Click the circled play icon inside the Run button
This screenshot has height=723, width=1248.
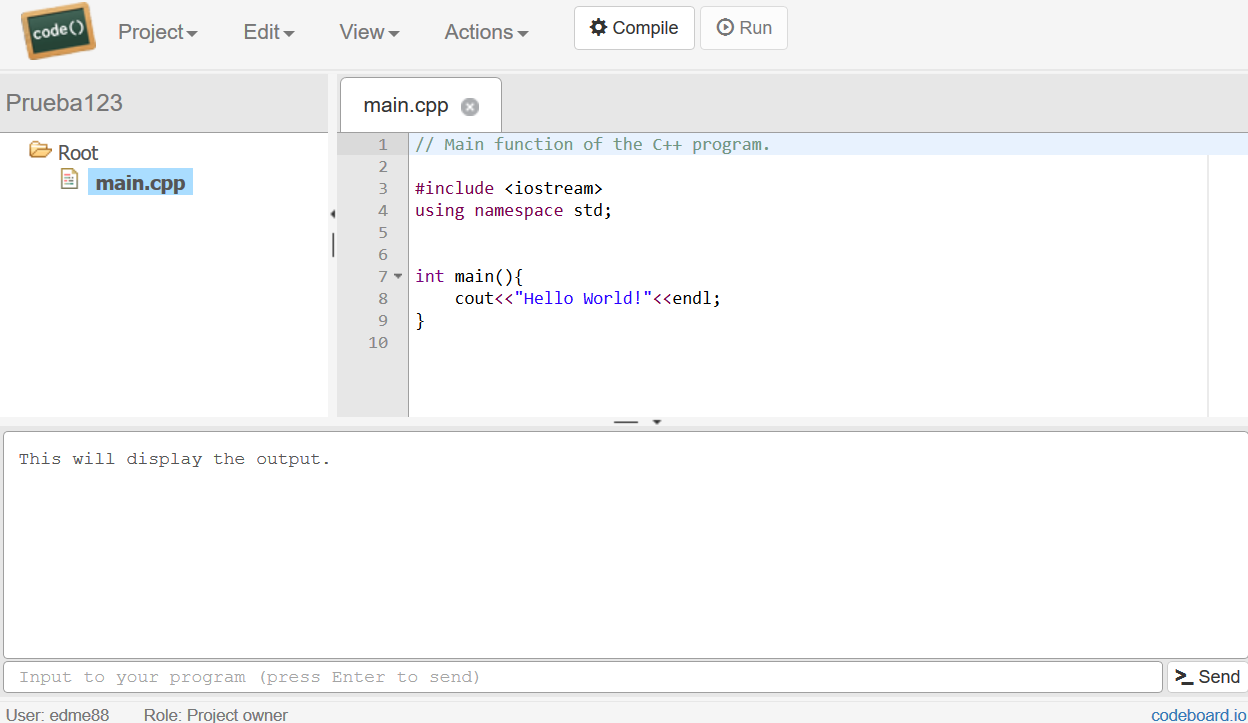(725, 27)
